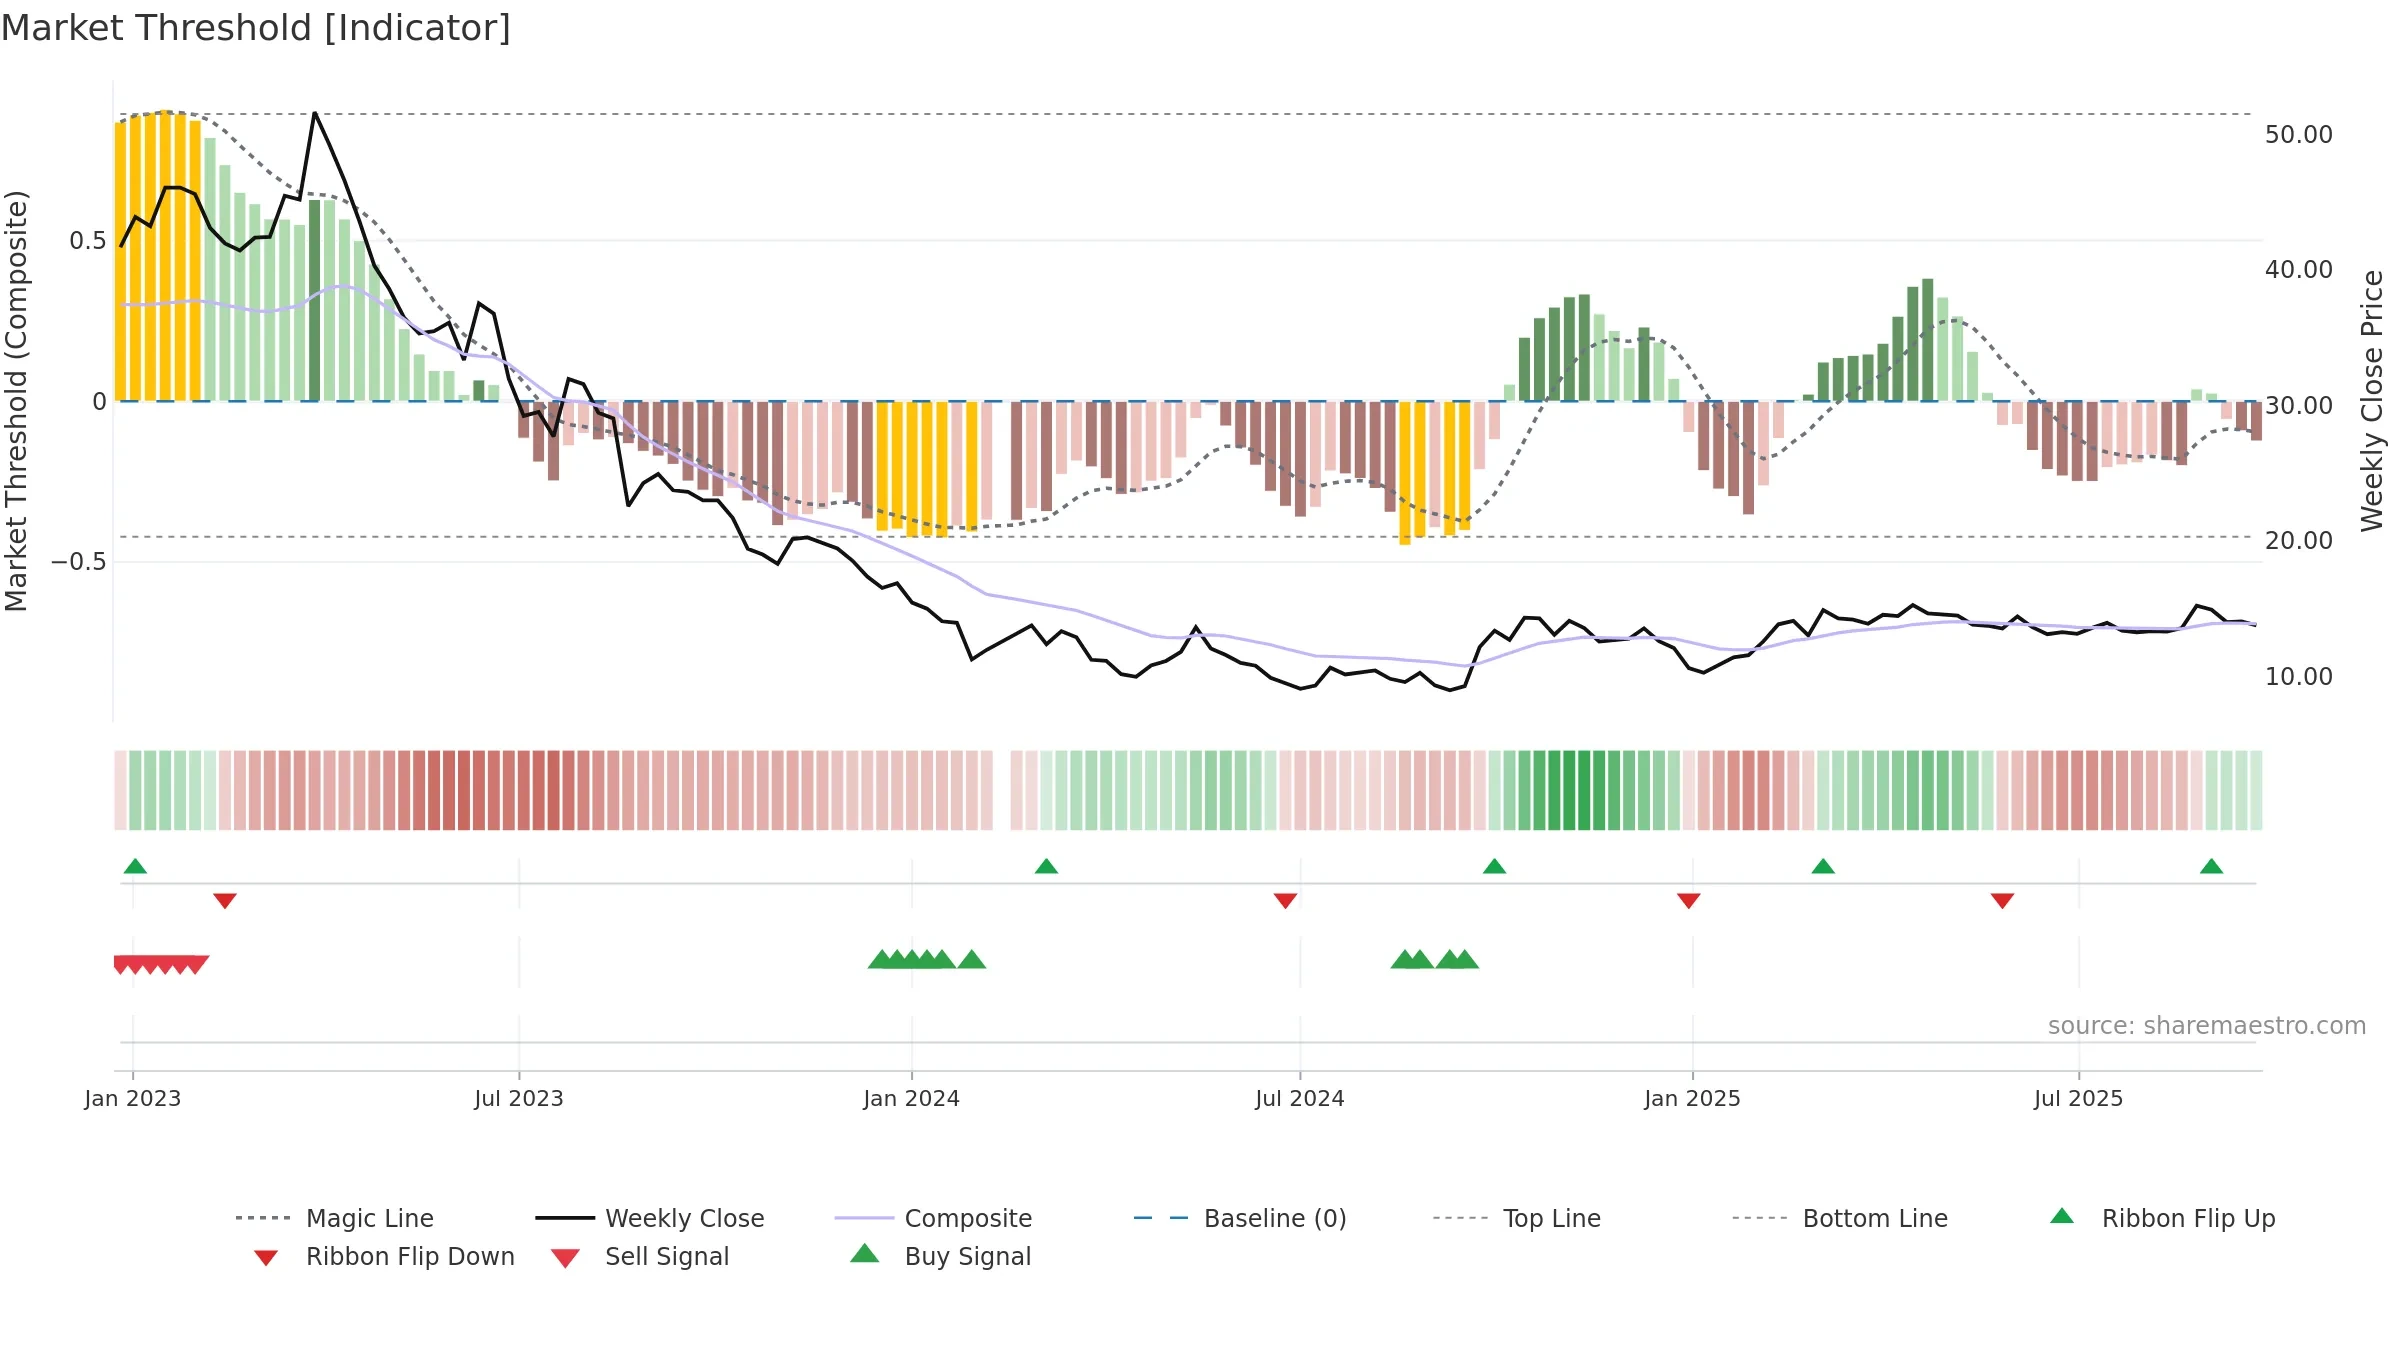
Task: Toggle the Composite legend entry
Action: click(x=933, y=1218)
